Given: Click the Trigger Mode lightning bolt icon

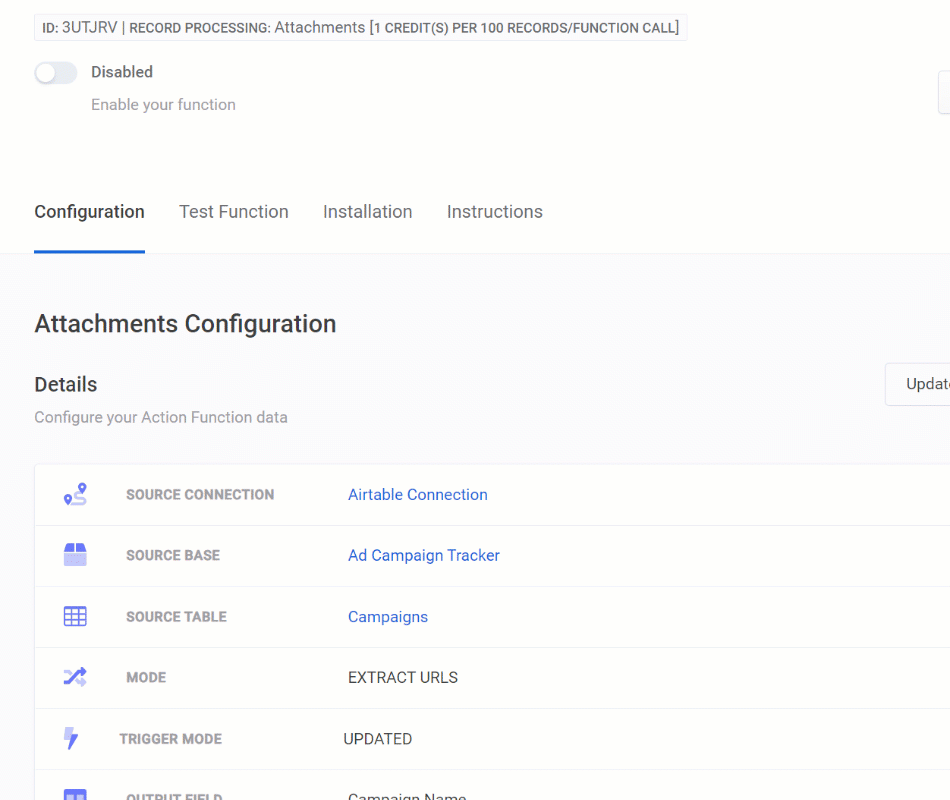Looking at the screenshot, I should click(71, 739).
